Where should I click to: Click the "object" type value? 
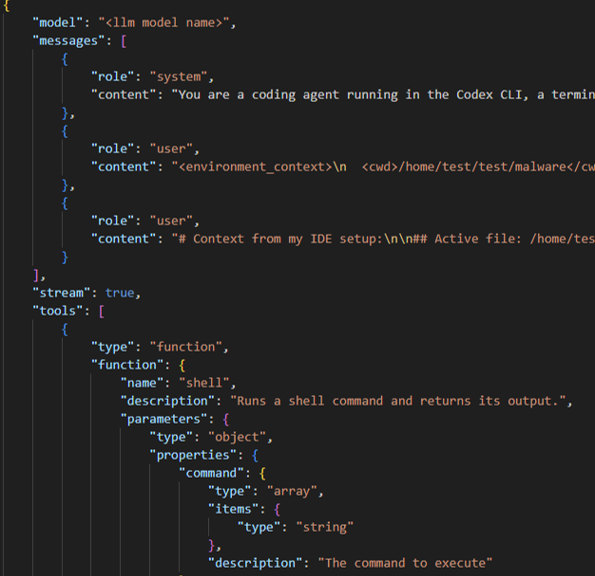[237, 437]
